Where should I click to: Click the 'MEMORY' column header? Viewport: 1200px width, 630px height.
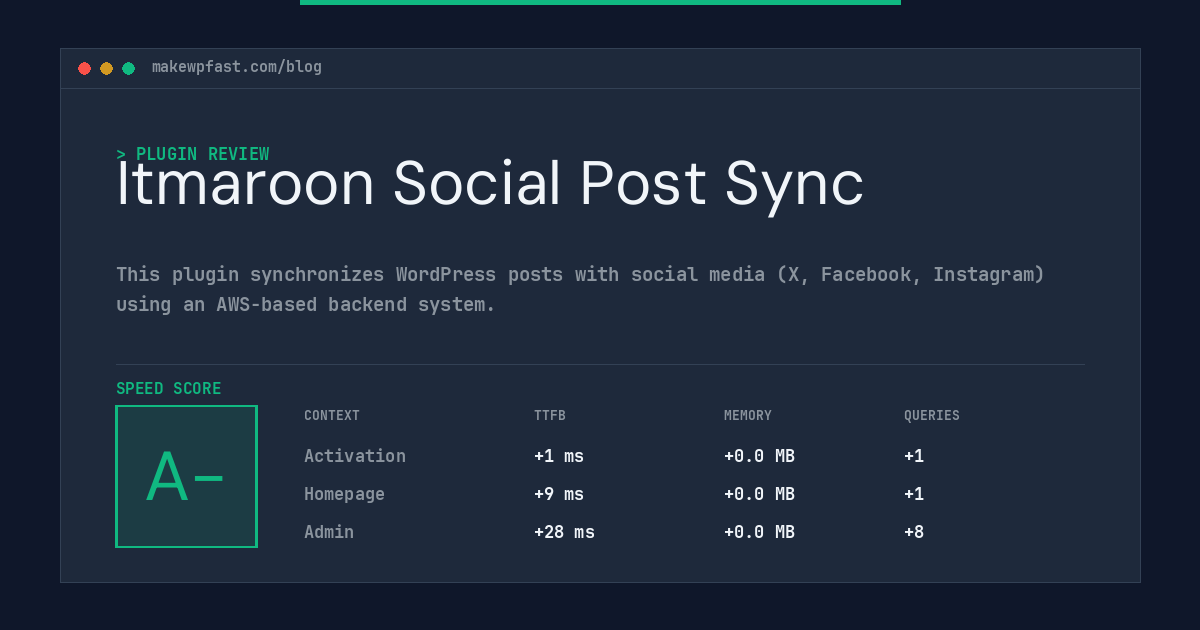tap(748, 416)
